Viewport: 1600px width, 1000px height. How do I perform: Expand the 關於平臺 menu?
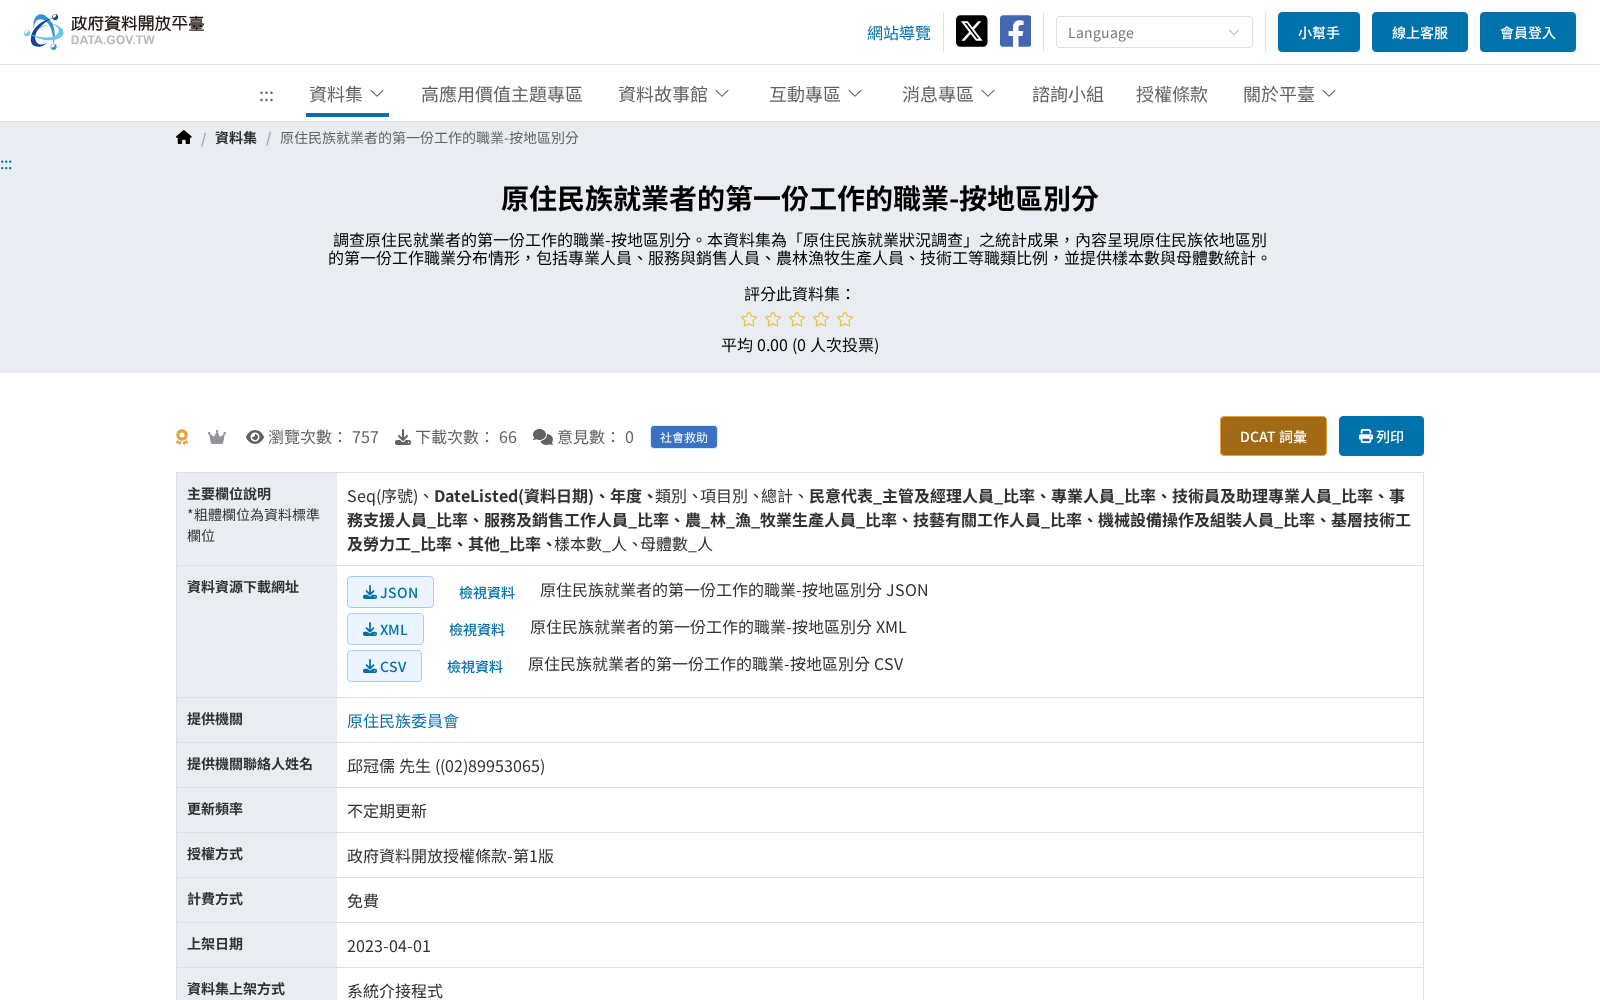coord(1290,94)
